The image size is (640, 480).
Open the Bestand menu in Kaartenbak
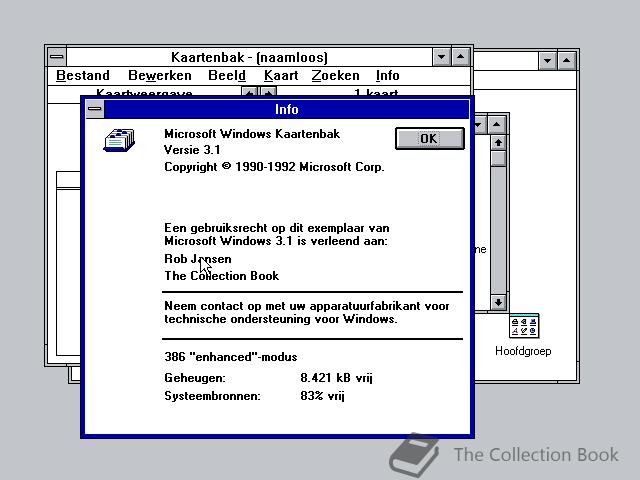click(83, 76)
